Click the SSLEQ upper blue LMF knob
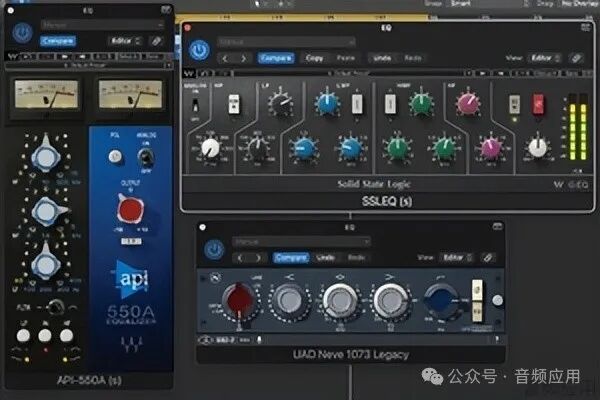The image size is (600, 400). (327, 103)
